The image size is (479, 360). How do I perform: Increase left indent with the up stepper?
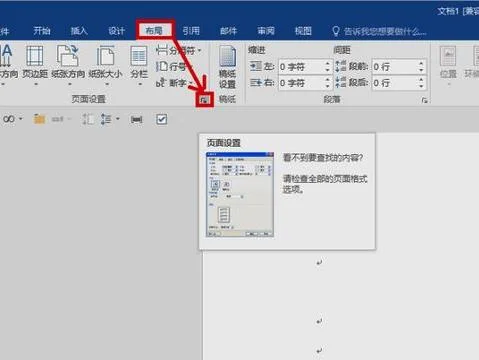(328, 63)
